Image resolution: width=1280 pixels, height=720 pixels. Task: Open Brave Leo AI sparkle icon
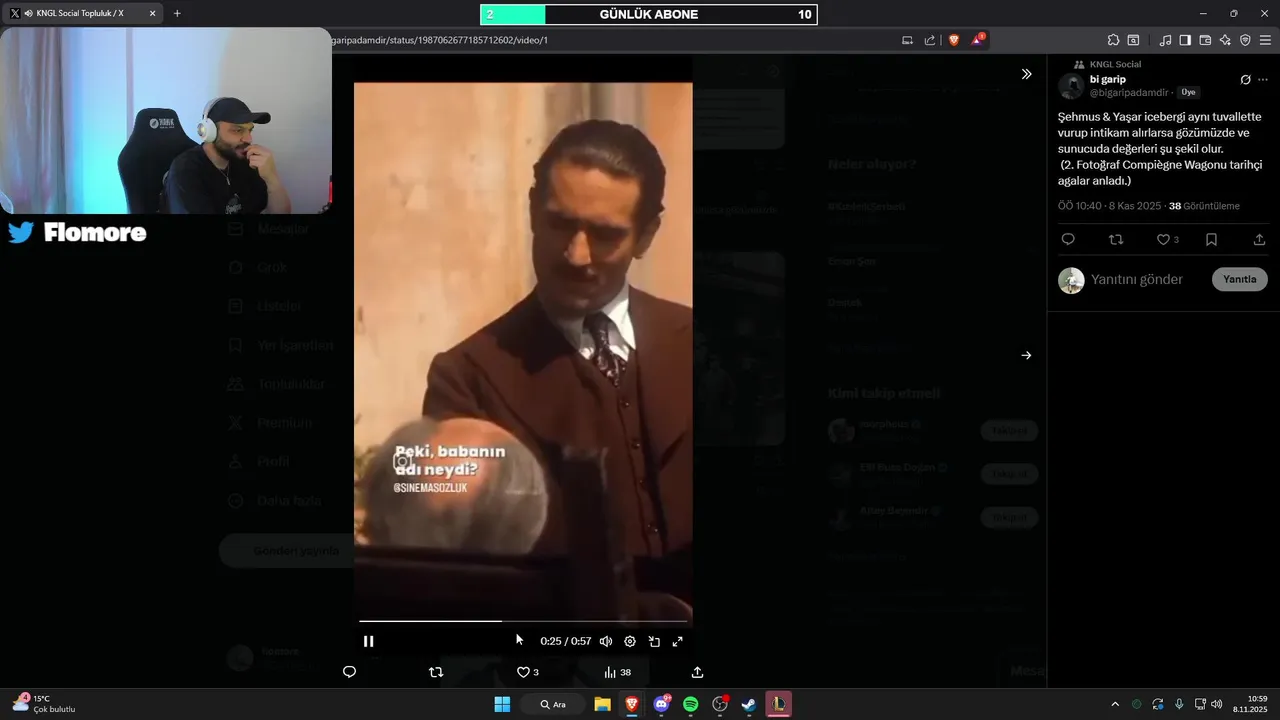(1225, 40)
